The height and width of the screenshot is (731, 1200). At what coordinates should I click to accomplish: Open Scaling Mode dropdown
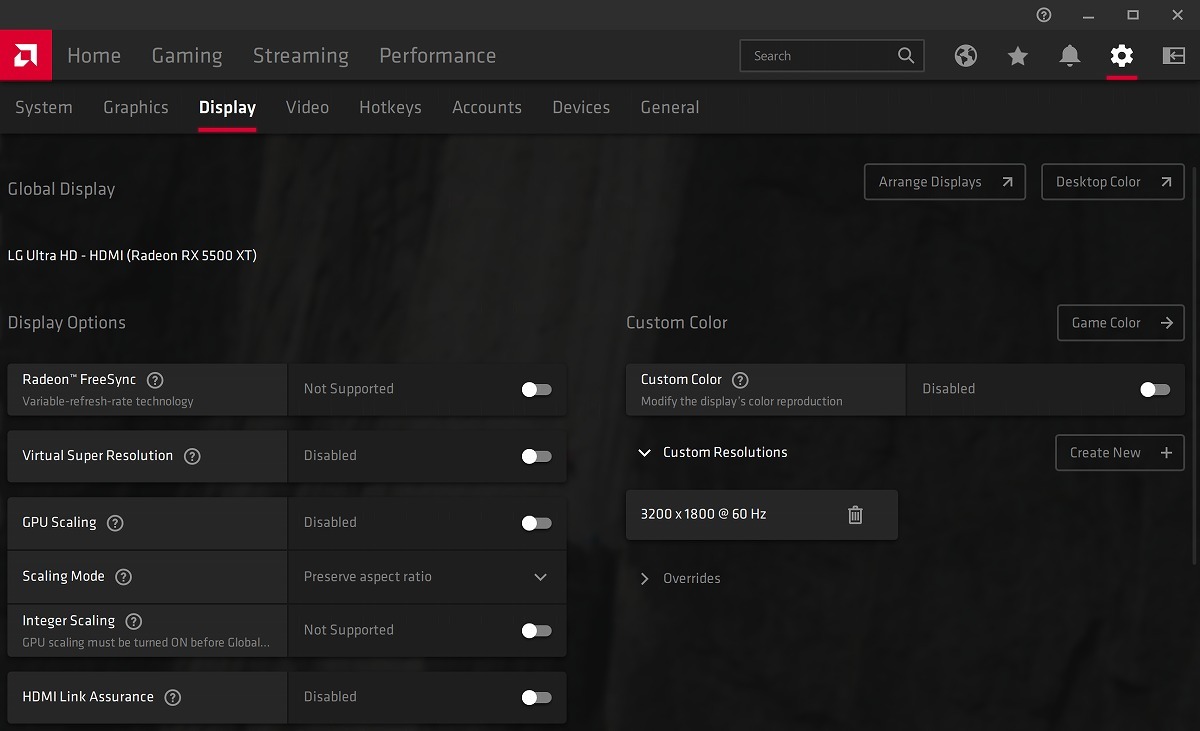tap(427, 577)
